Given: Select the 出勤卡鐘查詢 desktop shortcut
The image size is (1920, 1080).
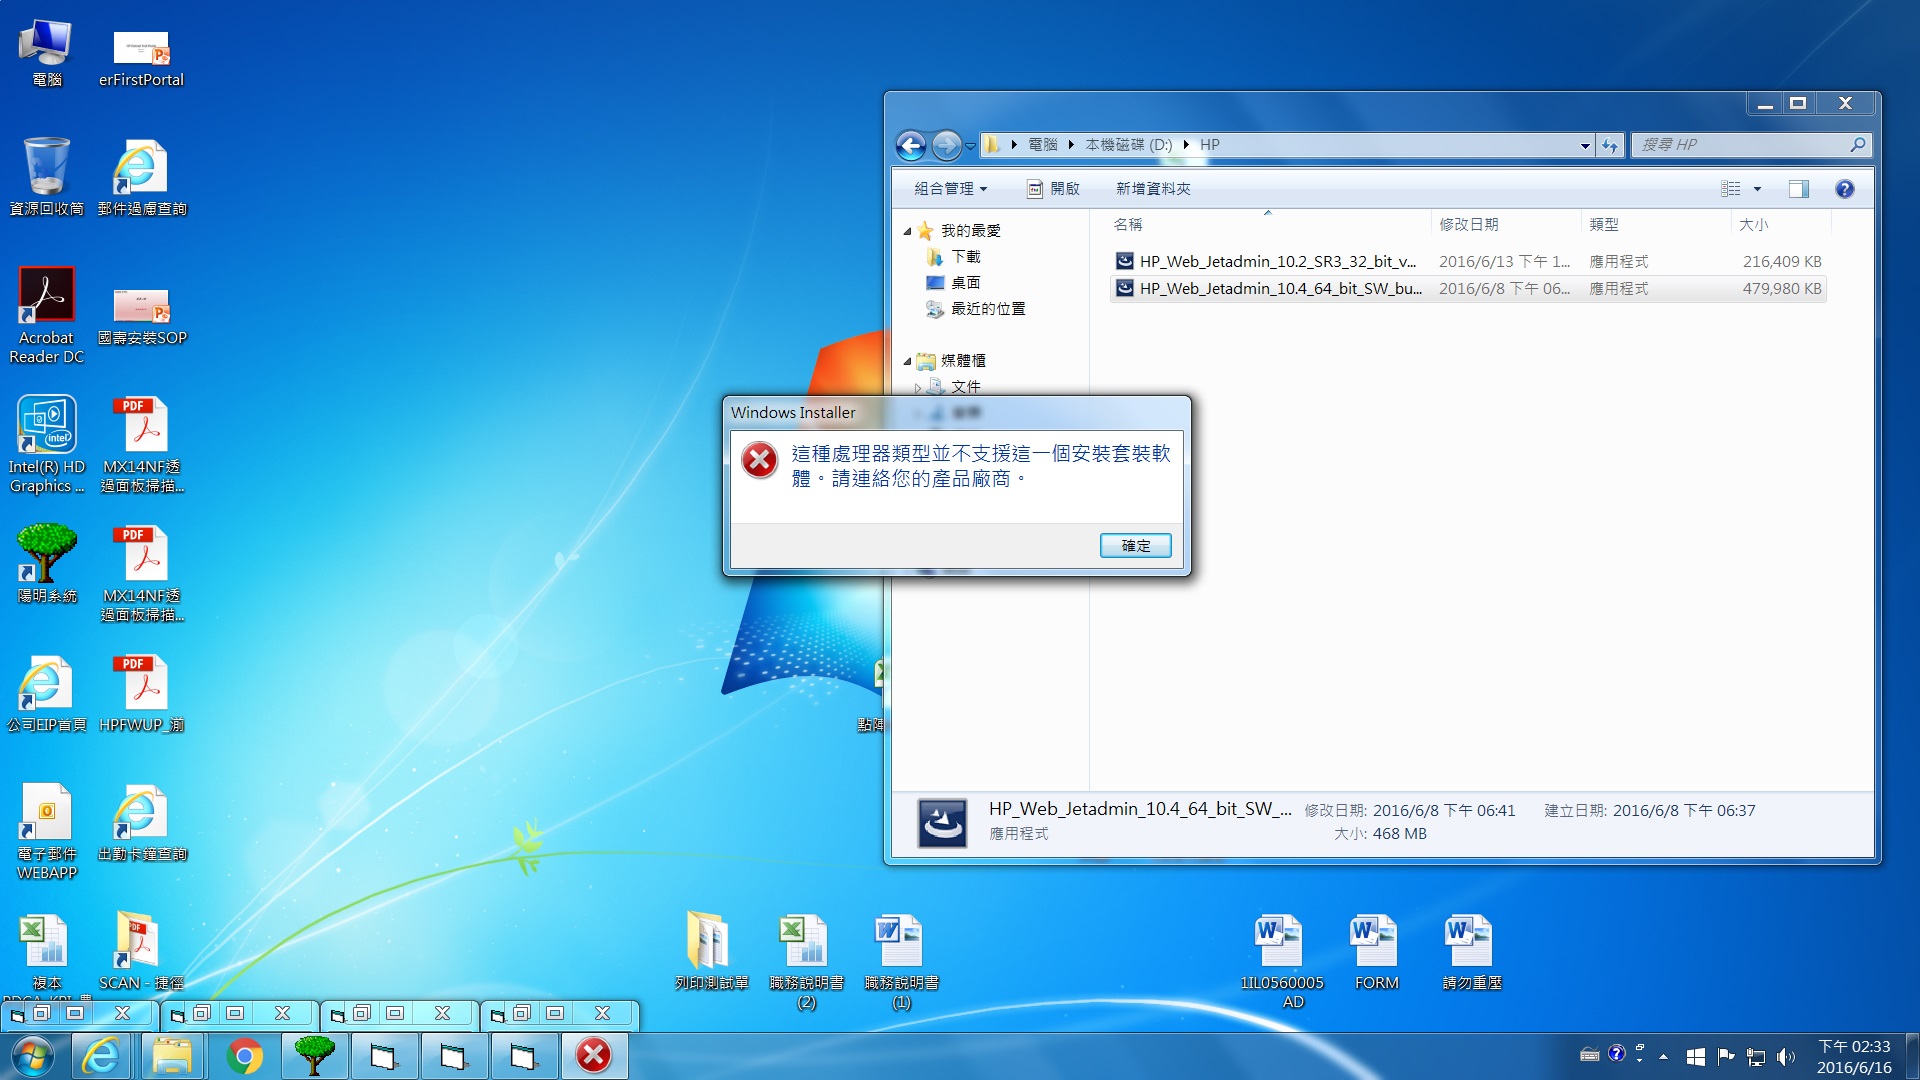Looking at the screenshot, I should (x=141, y=822).
